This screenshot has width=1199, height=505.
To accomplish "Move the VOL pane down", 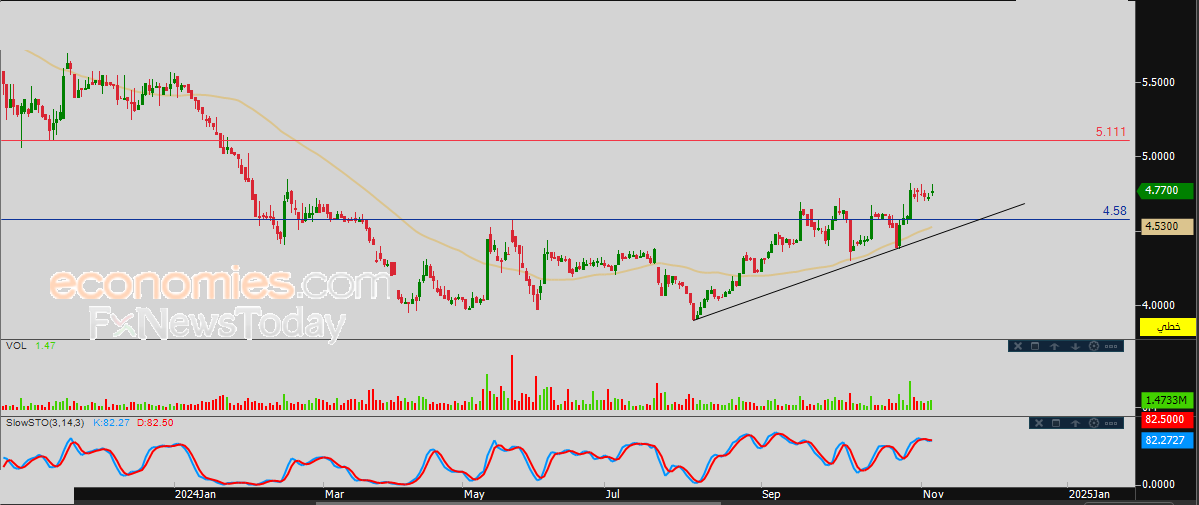I will point(1075,347).
